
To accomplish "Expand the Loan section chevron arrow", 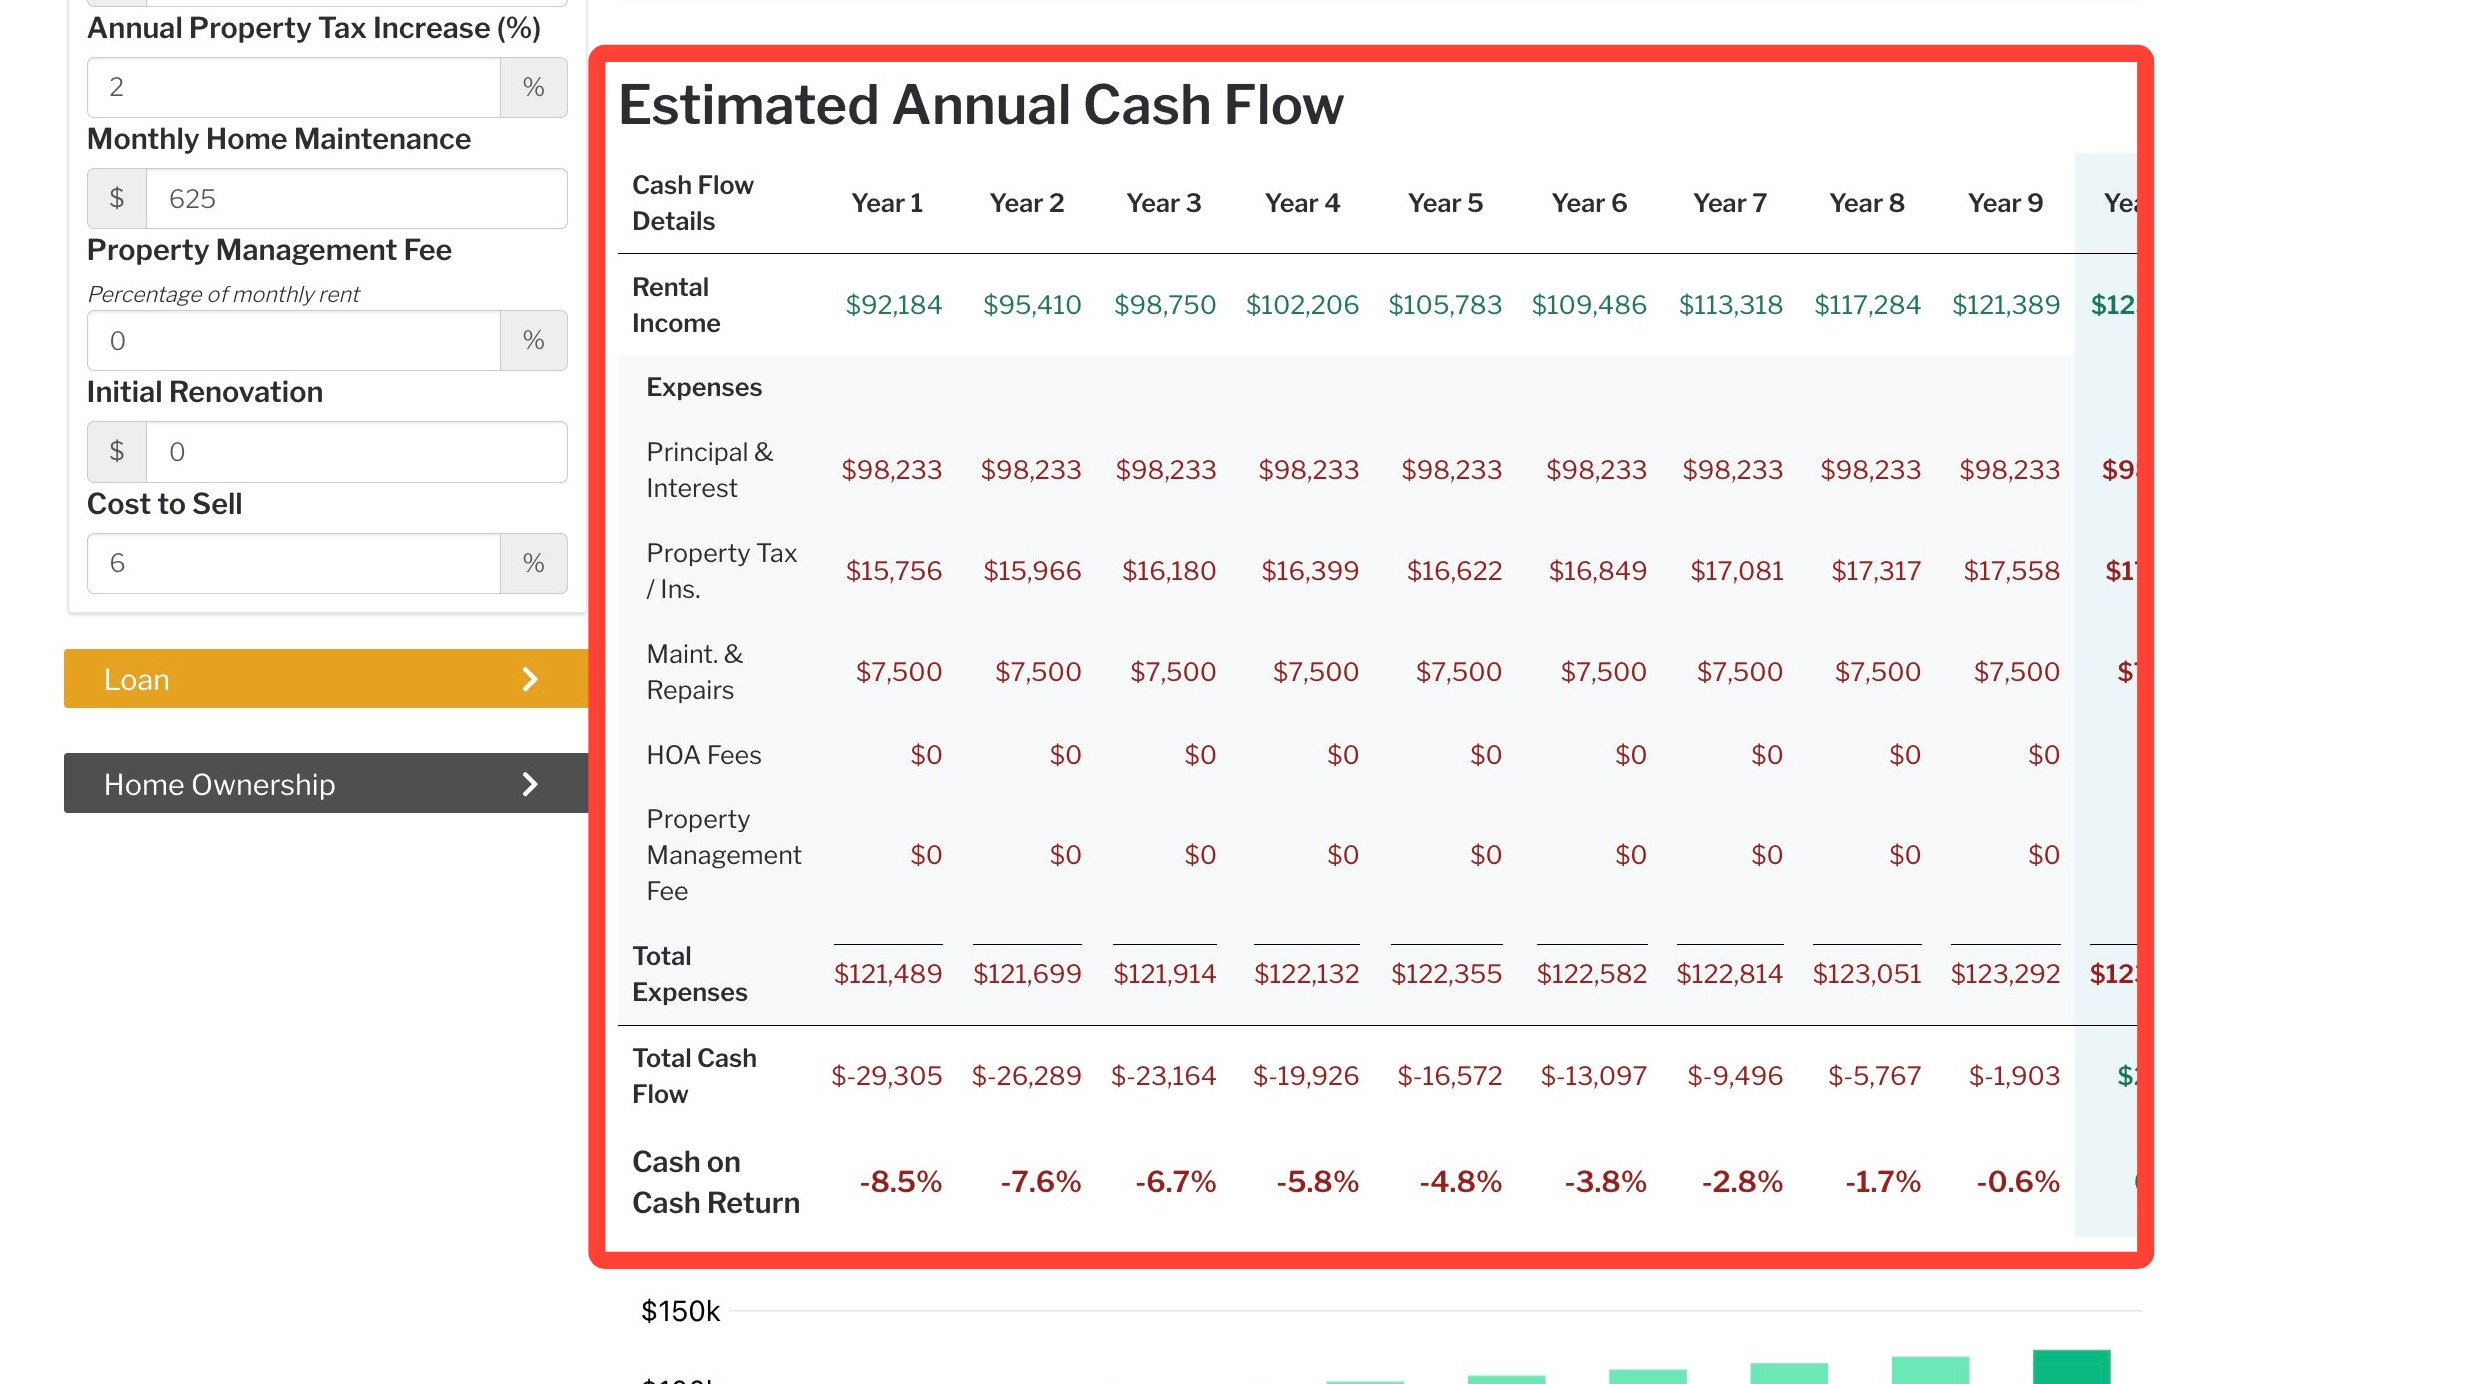I will pyautogui.click(x=530, y=679).
